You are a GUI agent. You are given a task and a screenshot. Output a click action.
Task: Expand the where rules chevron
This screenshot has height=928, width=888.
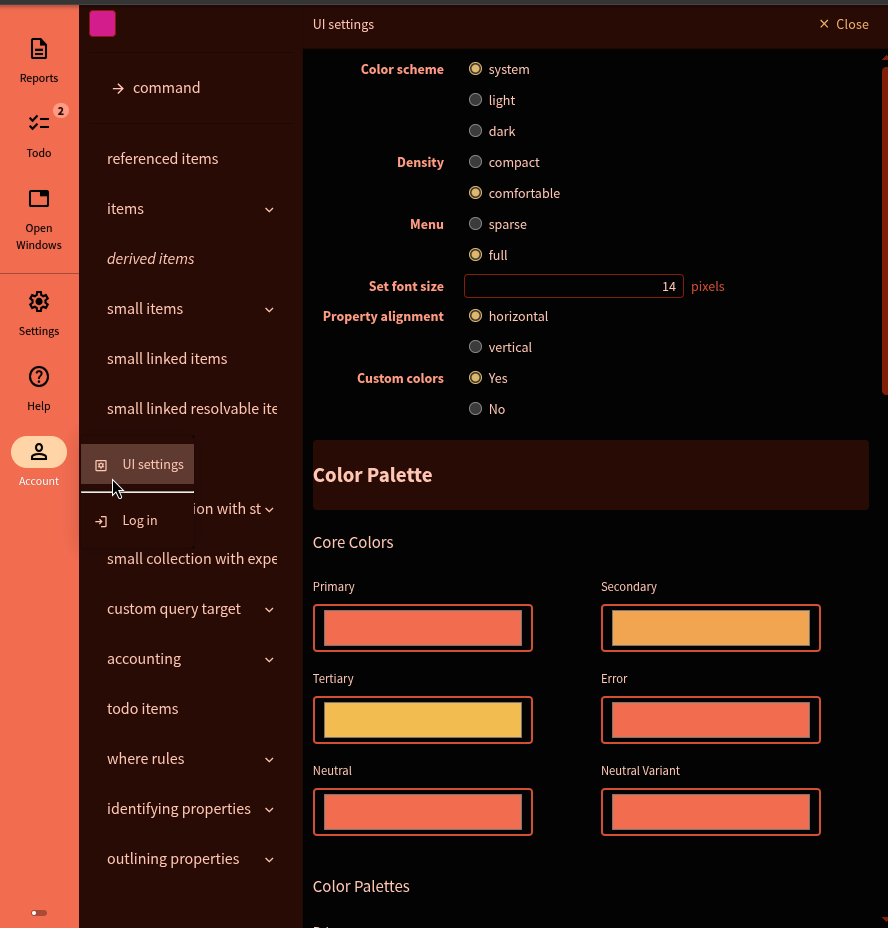click(269, 759)
